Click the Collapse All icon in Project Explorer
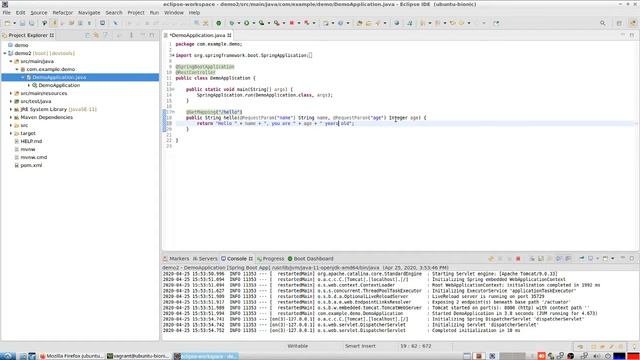The height and width of the screenshot is (360, 640). pyautogui.click(x=87, y=36)
